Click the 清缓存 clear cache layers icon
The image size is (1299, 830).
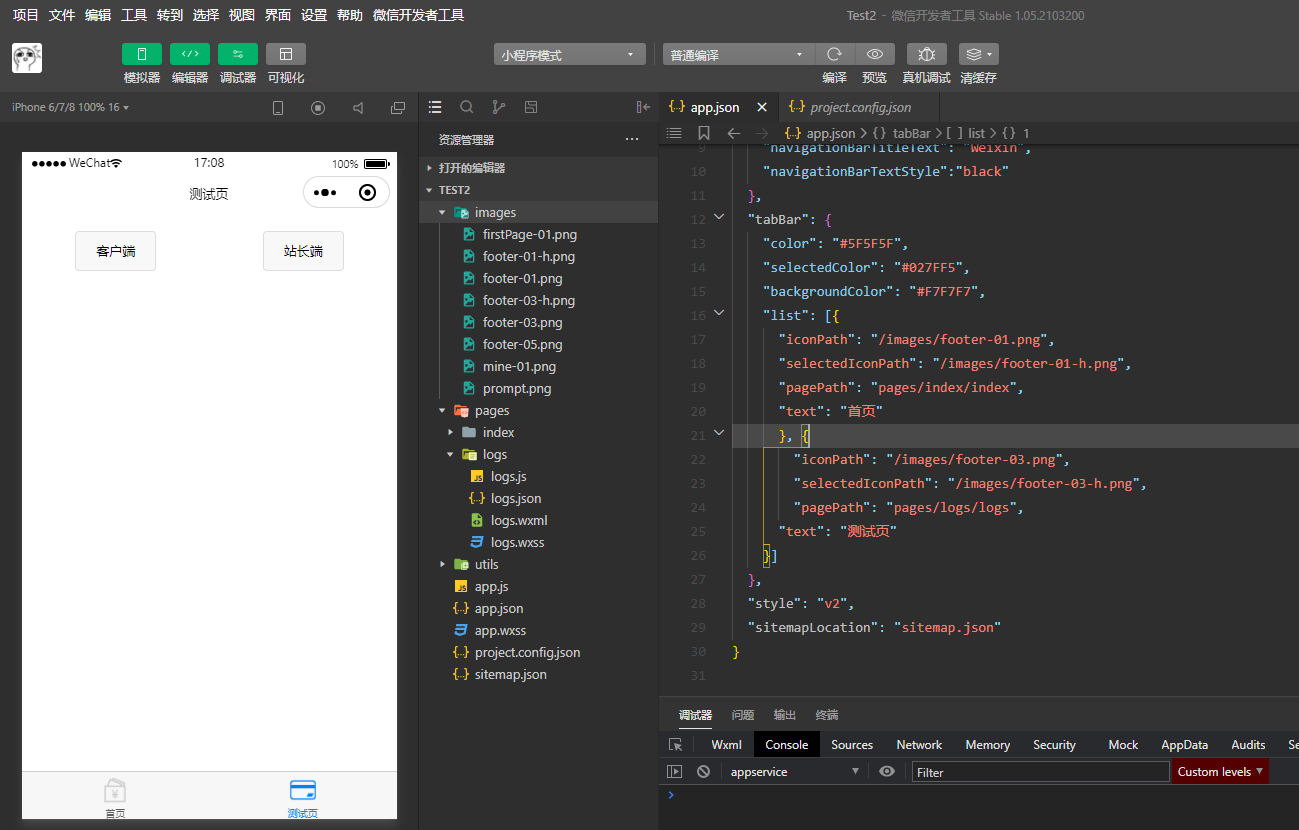point(978,54)
